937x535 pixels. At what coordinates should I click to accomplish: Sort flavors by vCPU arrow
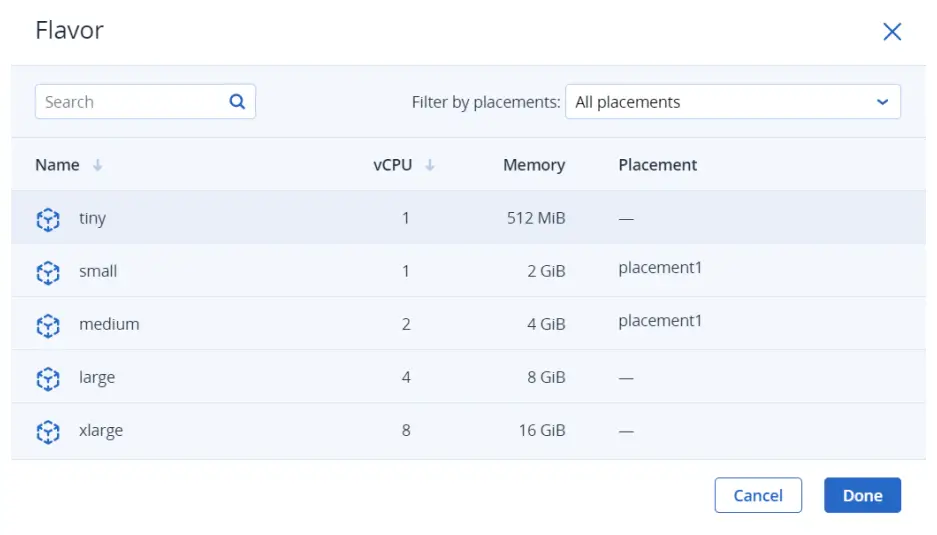(x=430, y=166)
